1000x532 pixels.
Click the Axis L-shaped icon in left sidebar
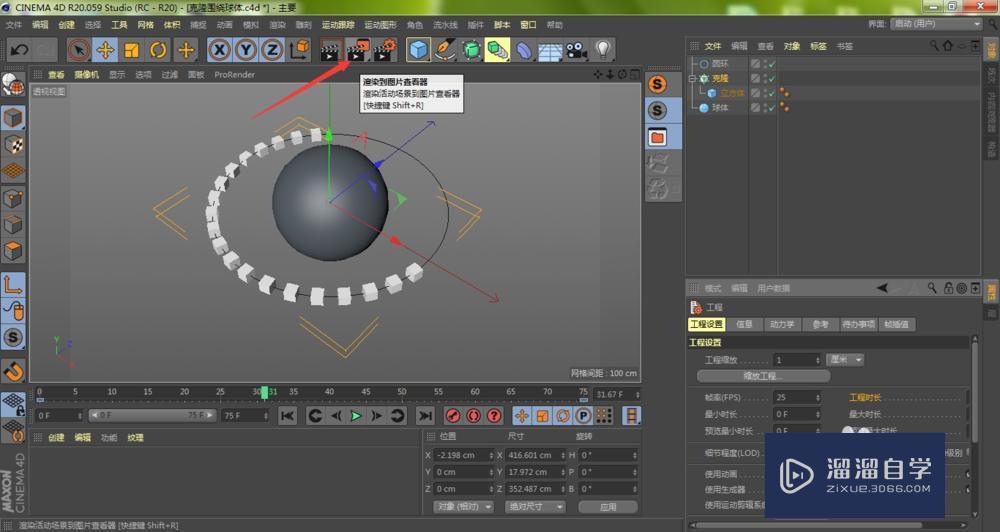point(13,284)
